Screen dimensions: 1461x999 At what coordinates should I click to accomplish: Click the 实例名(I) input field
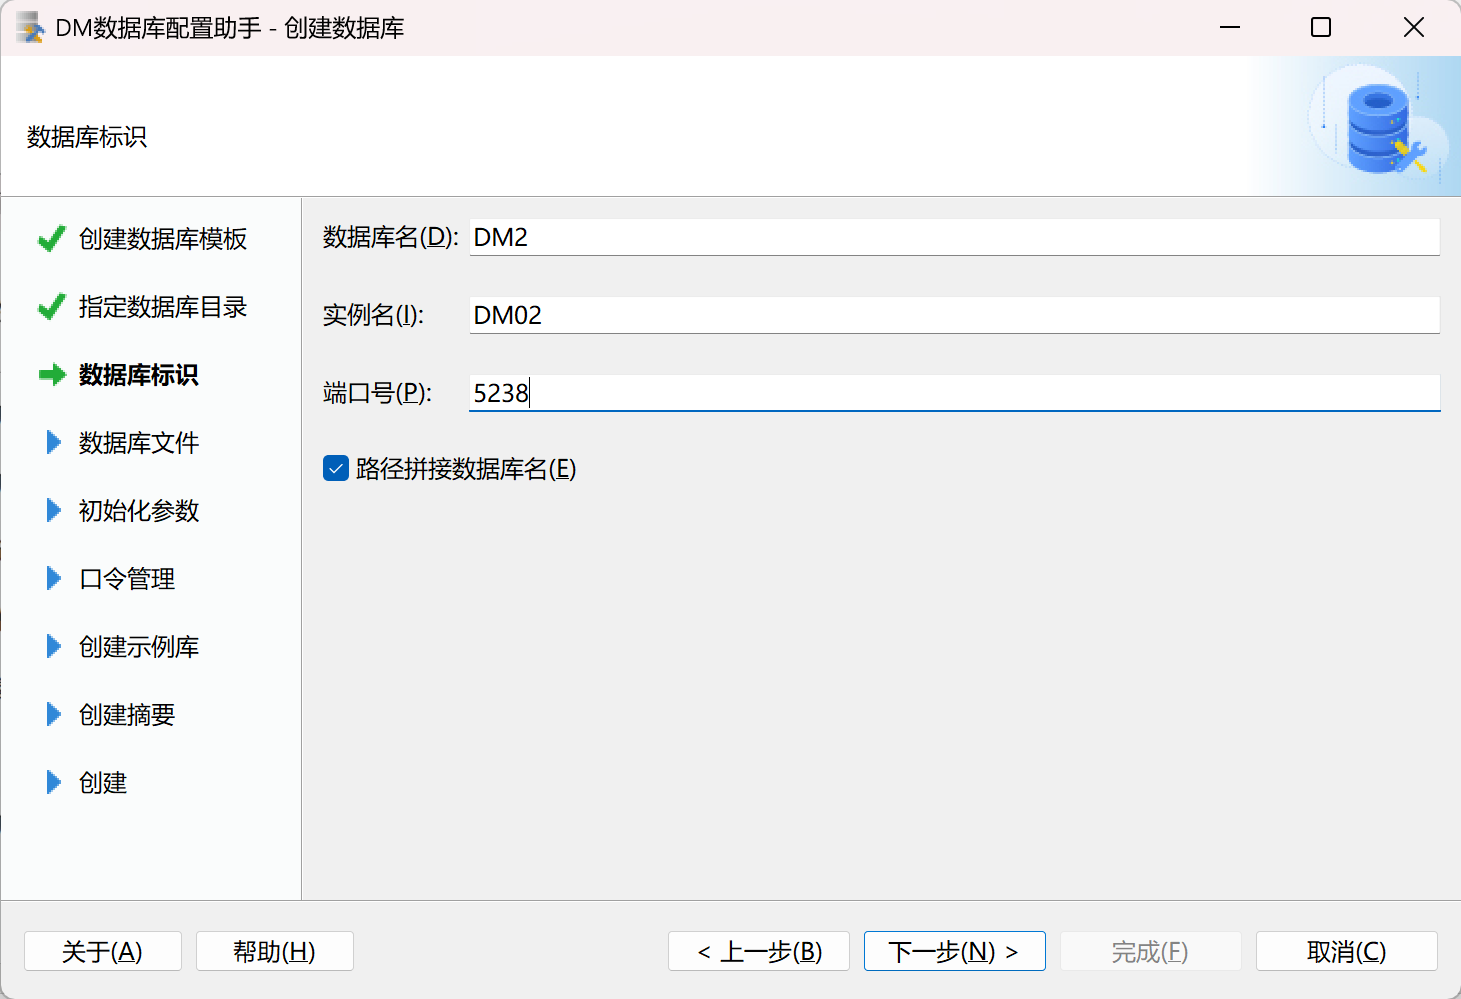954,315
